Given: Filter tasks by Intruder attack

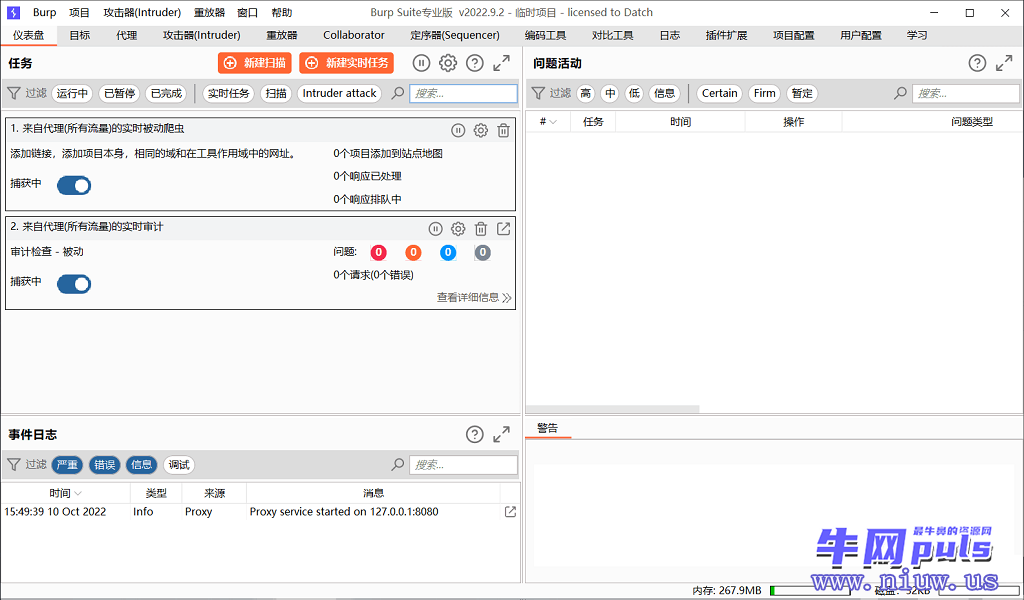Looking at the screenshot, I should tap(340, 93).
